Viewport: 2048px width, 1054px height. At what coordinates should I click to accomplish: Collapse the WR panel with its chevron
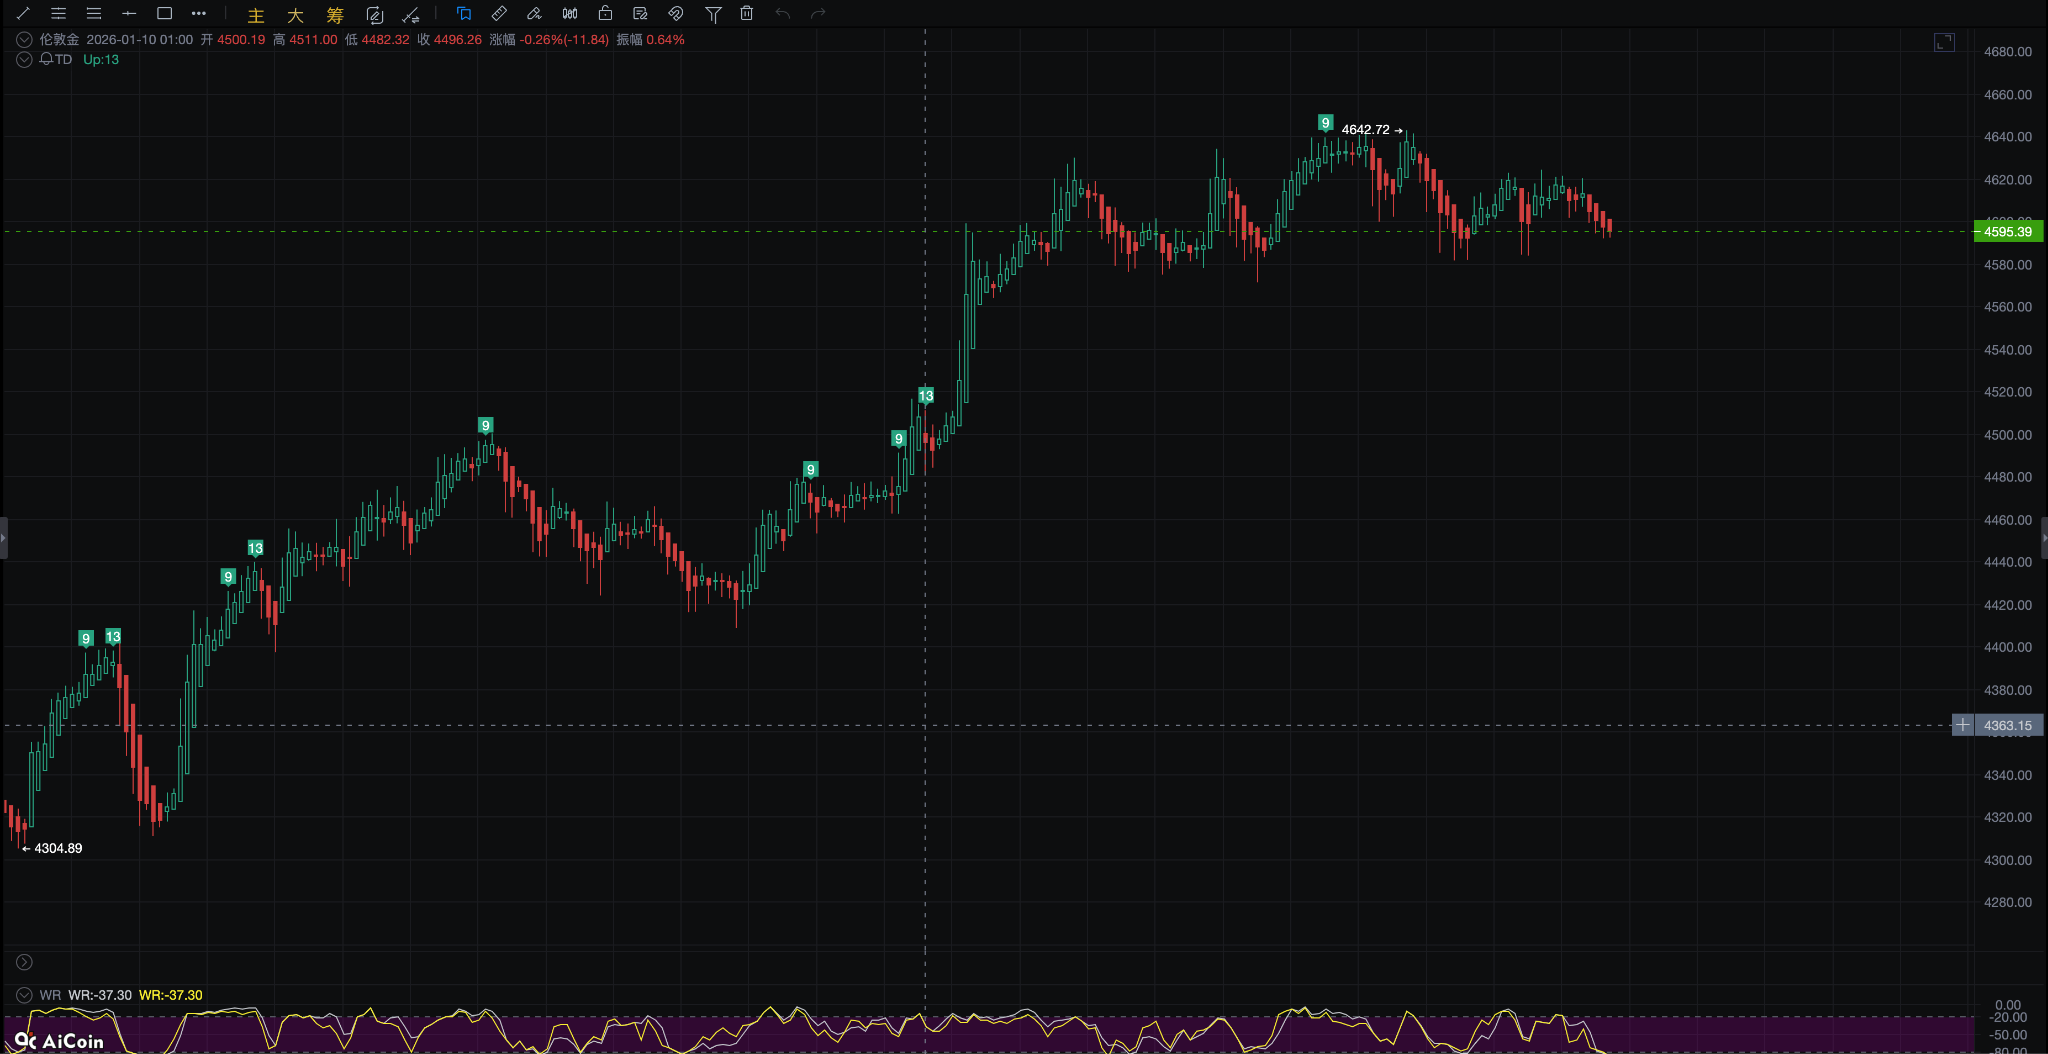click(22, 995)
